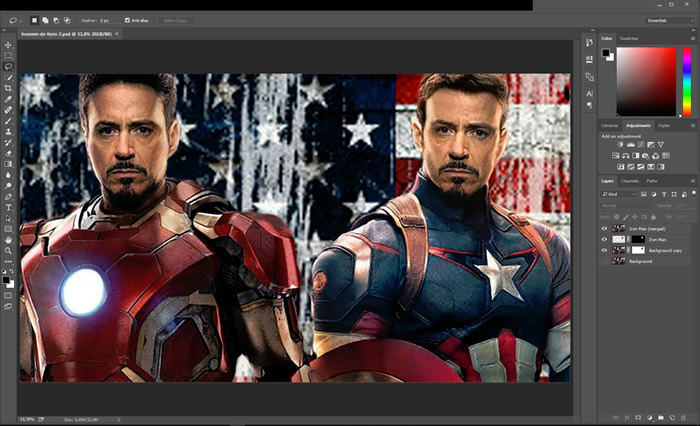Switch to the Channels tab
The image size is (700, 426).
[x=629, y=181]
